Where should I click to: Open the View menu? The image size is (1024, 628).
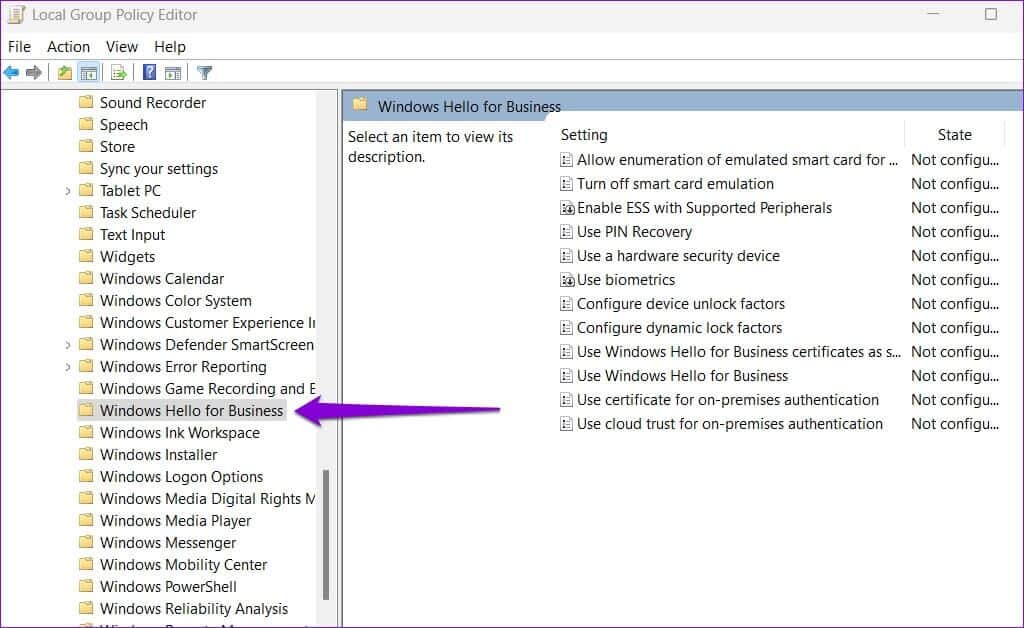[x=122, y=47]
